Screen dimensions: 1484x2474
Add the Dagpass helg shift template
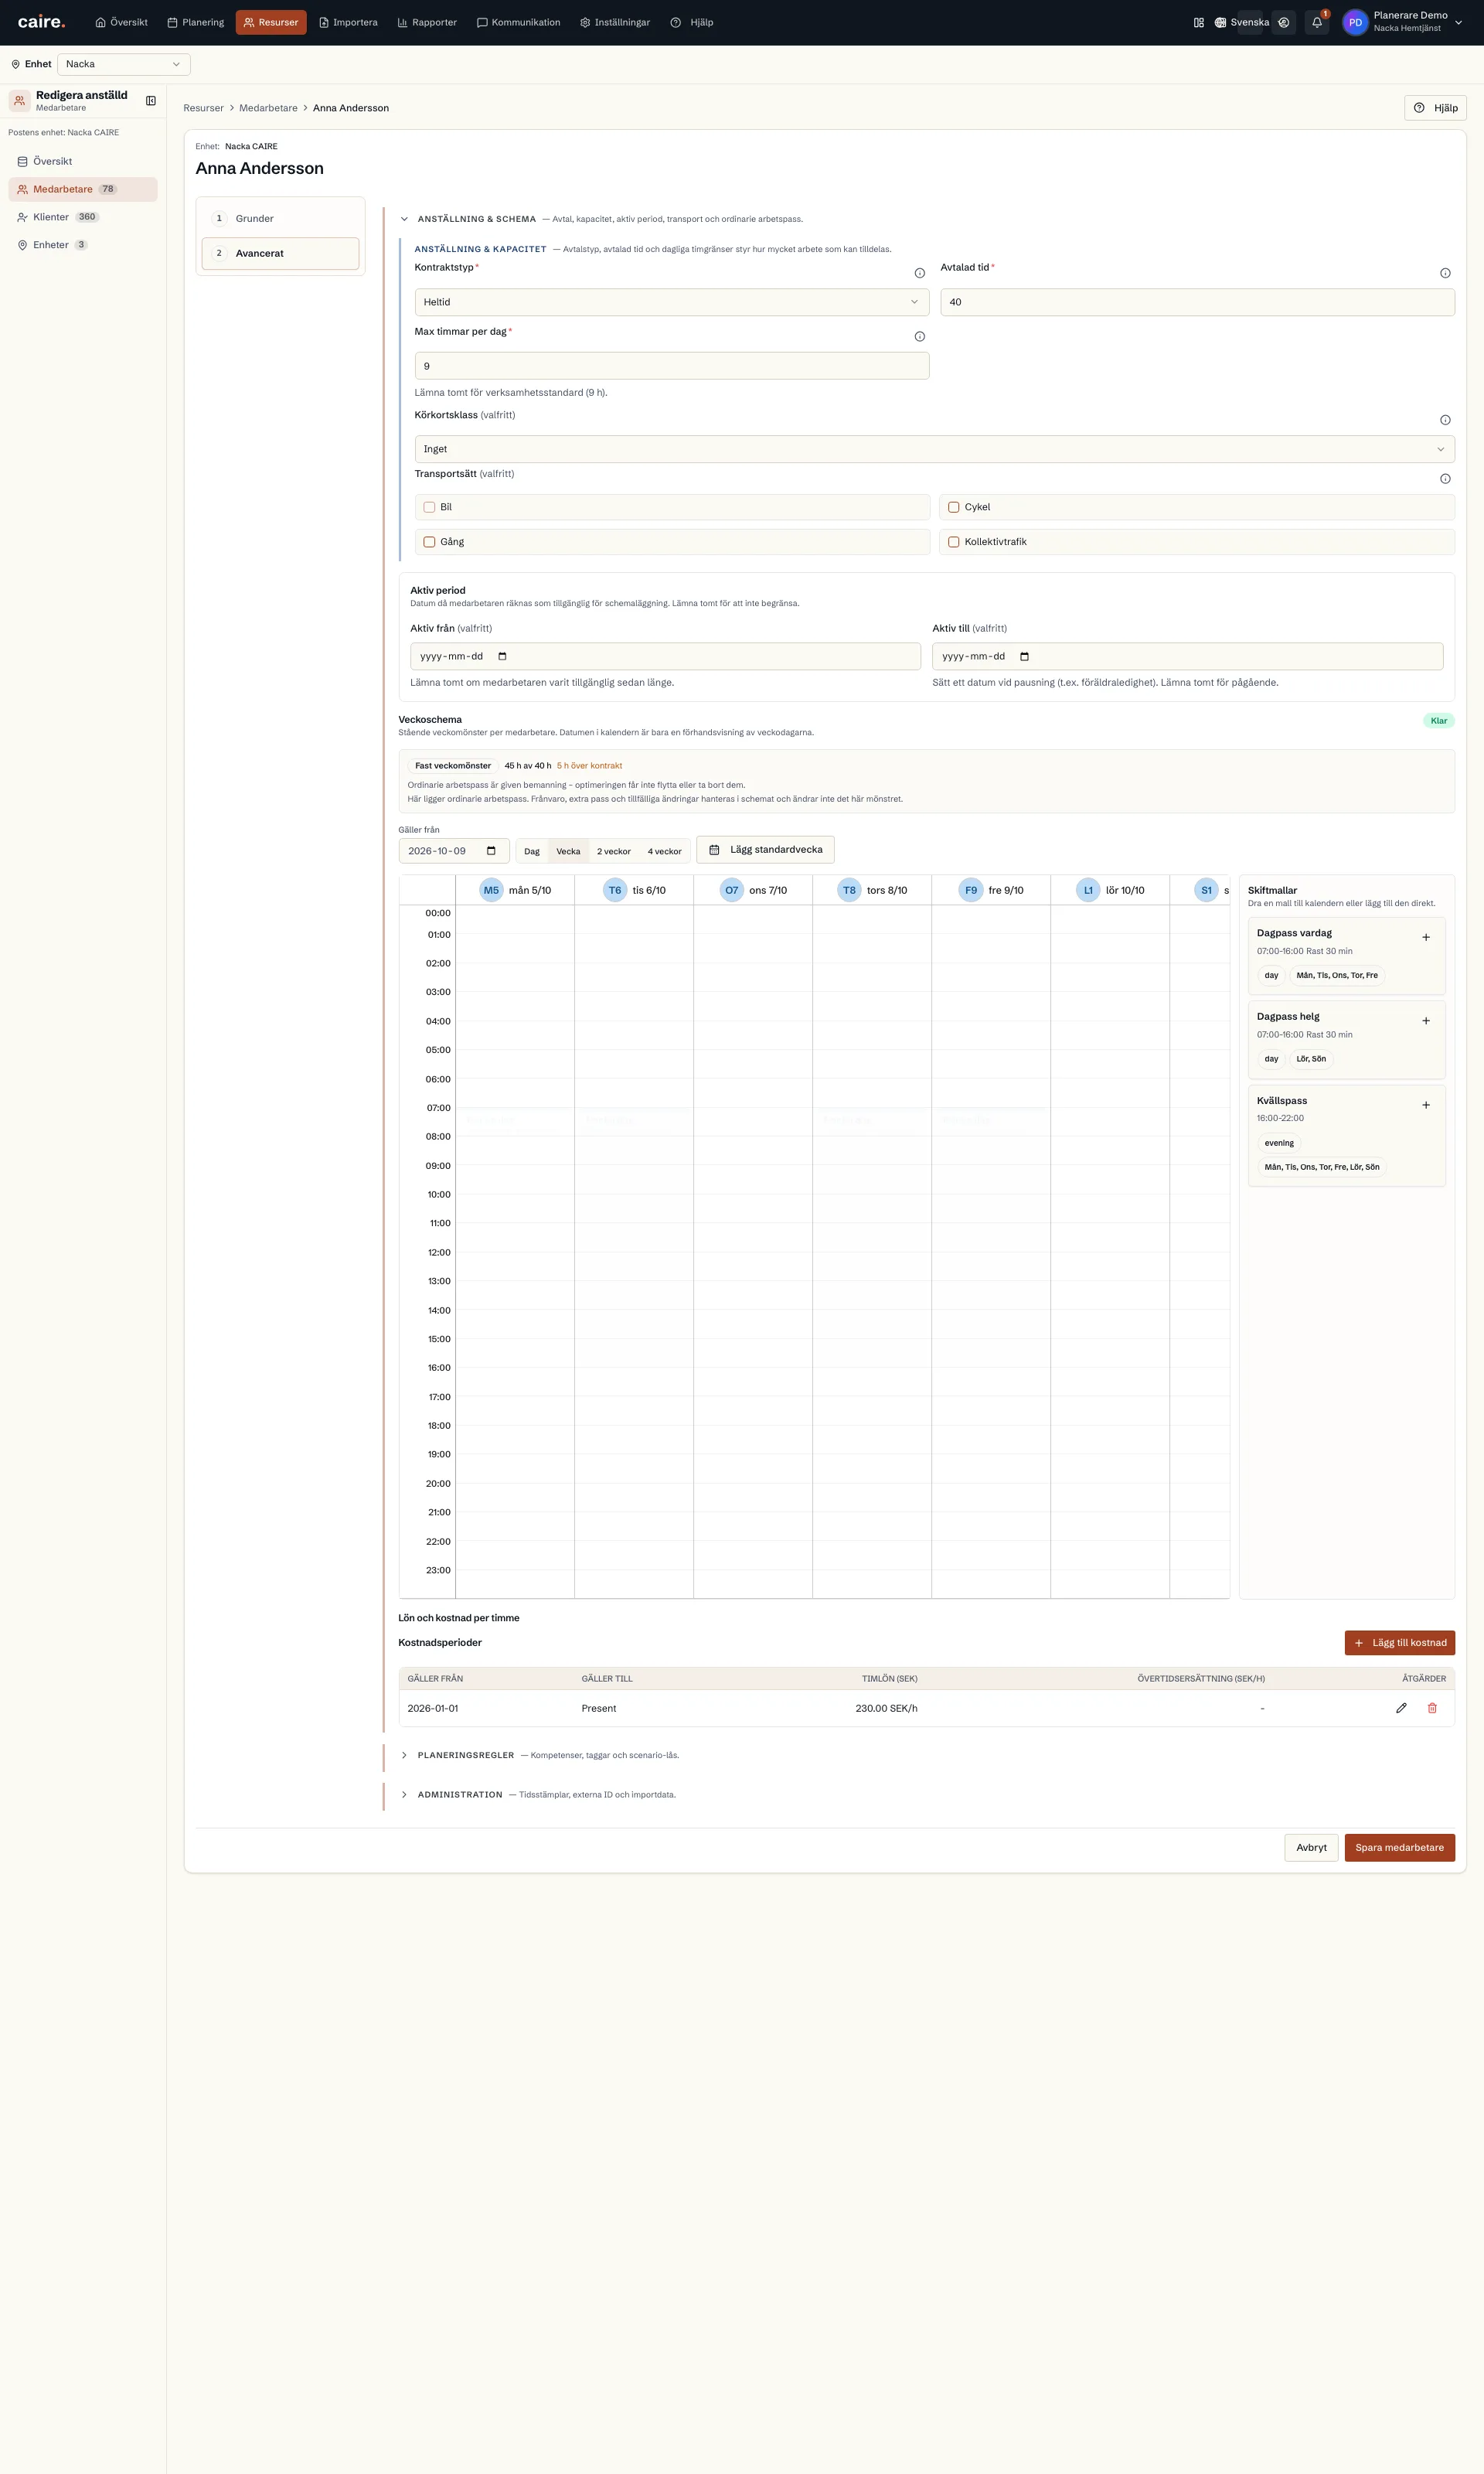pos(1426,1021)
